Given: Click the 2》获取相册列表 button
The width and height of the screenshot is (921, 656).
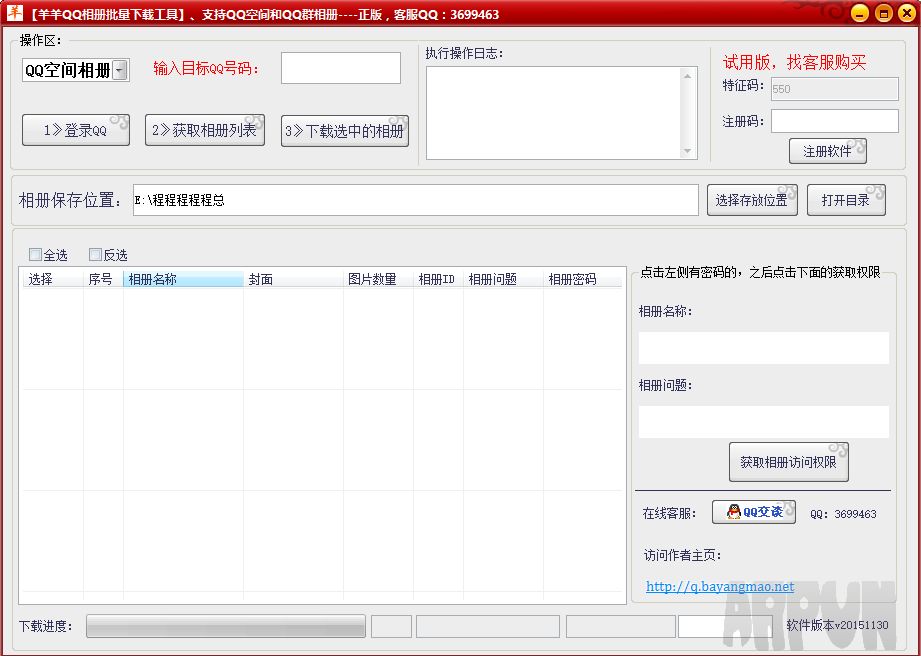Looking at the screenshot, I should coord(205,130).
